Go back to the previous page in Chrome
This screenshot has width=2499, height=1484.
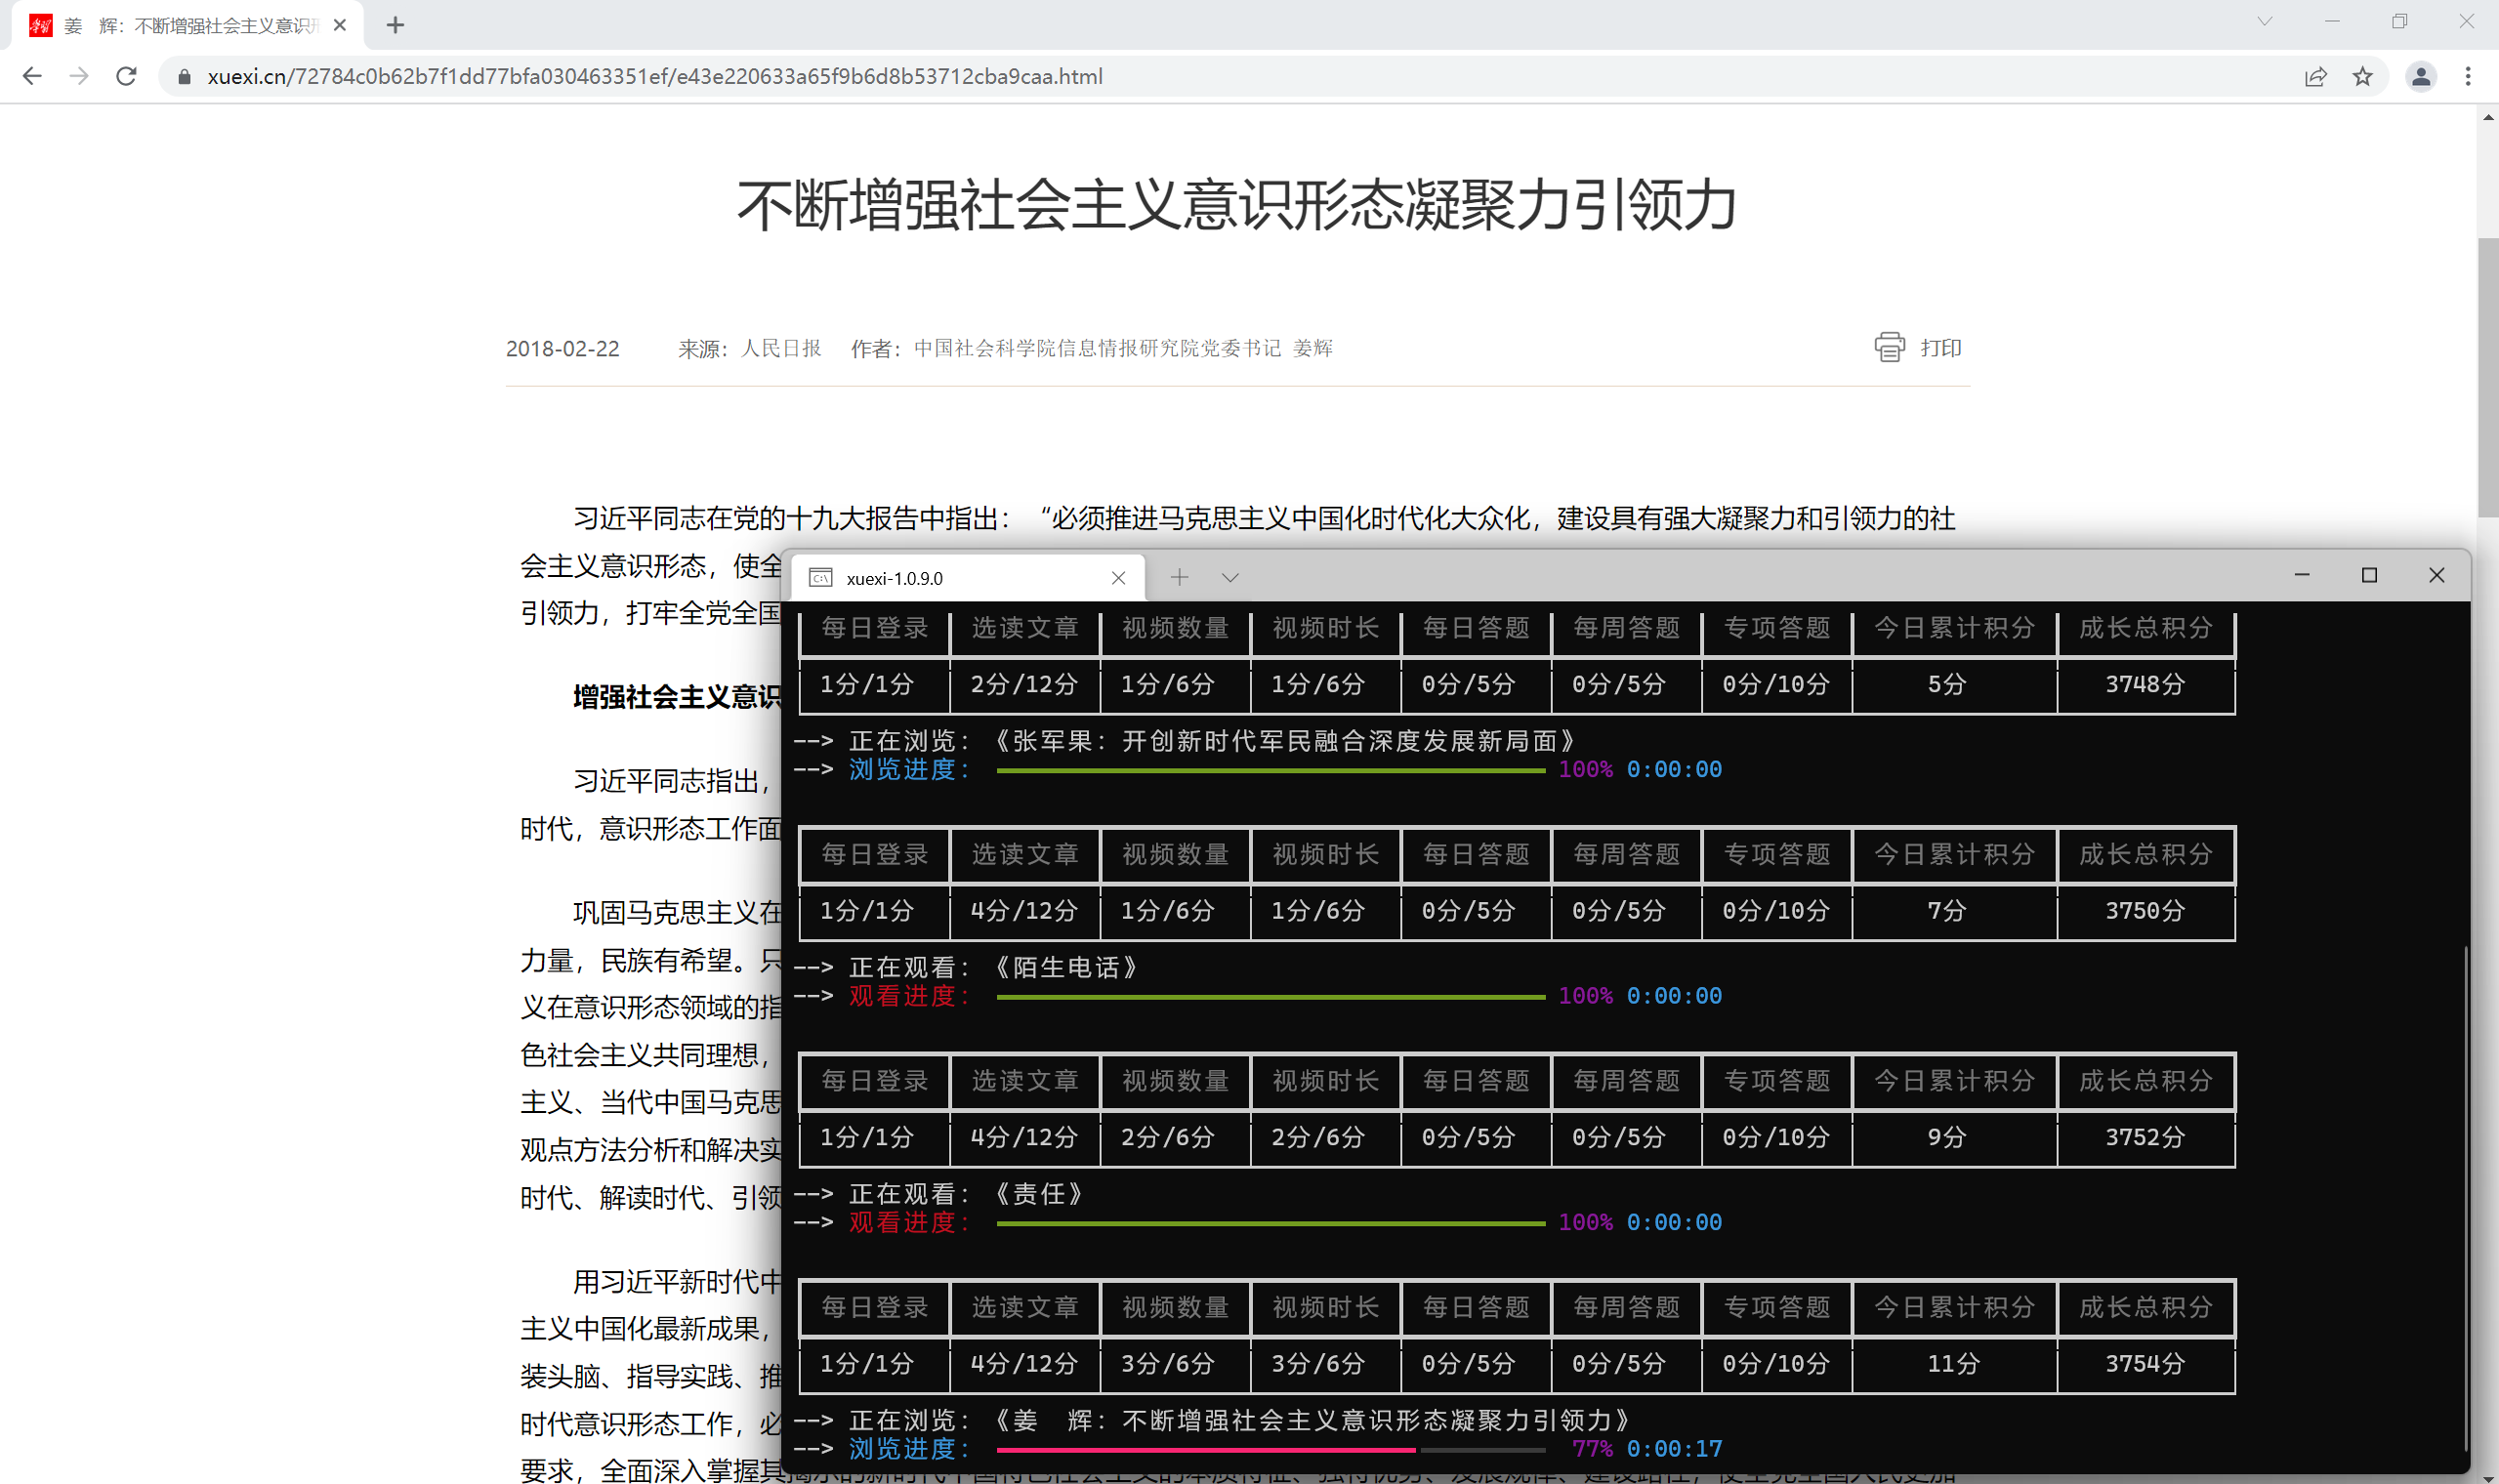[x=32, y=77]
